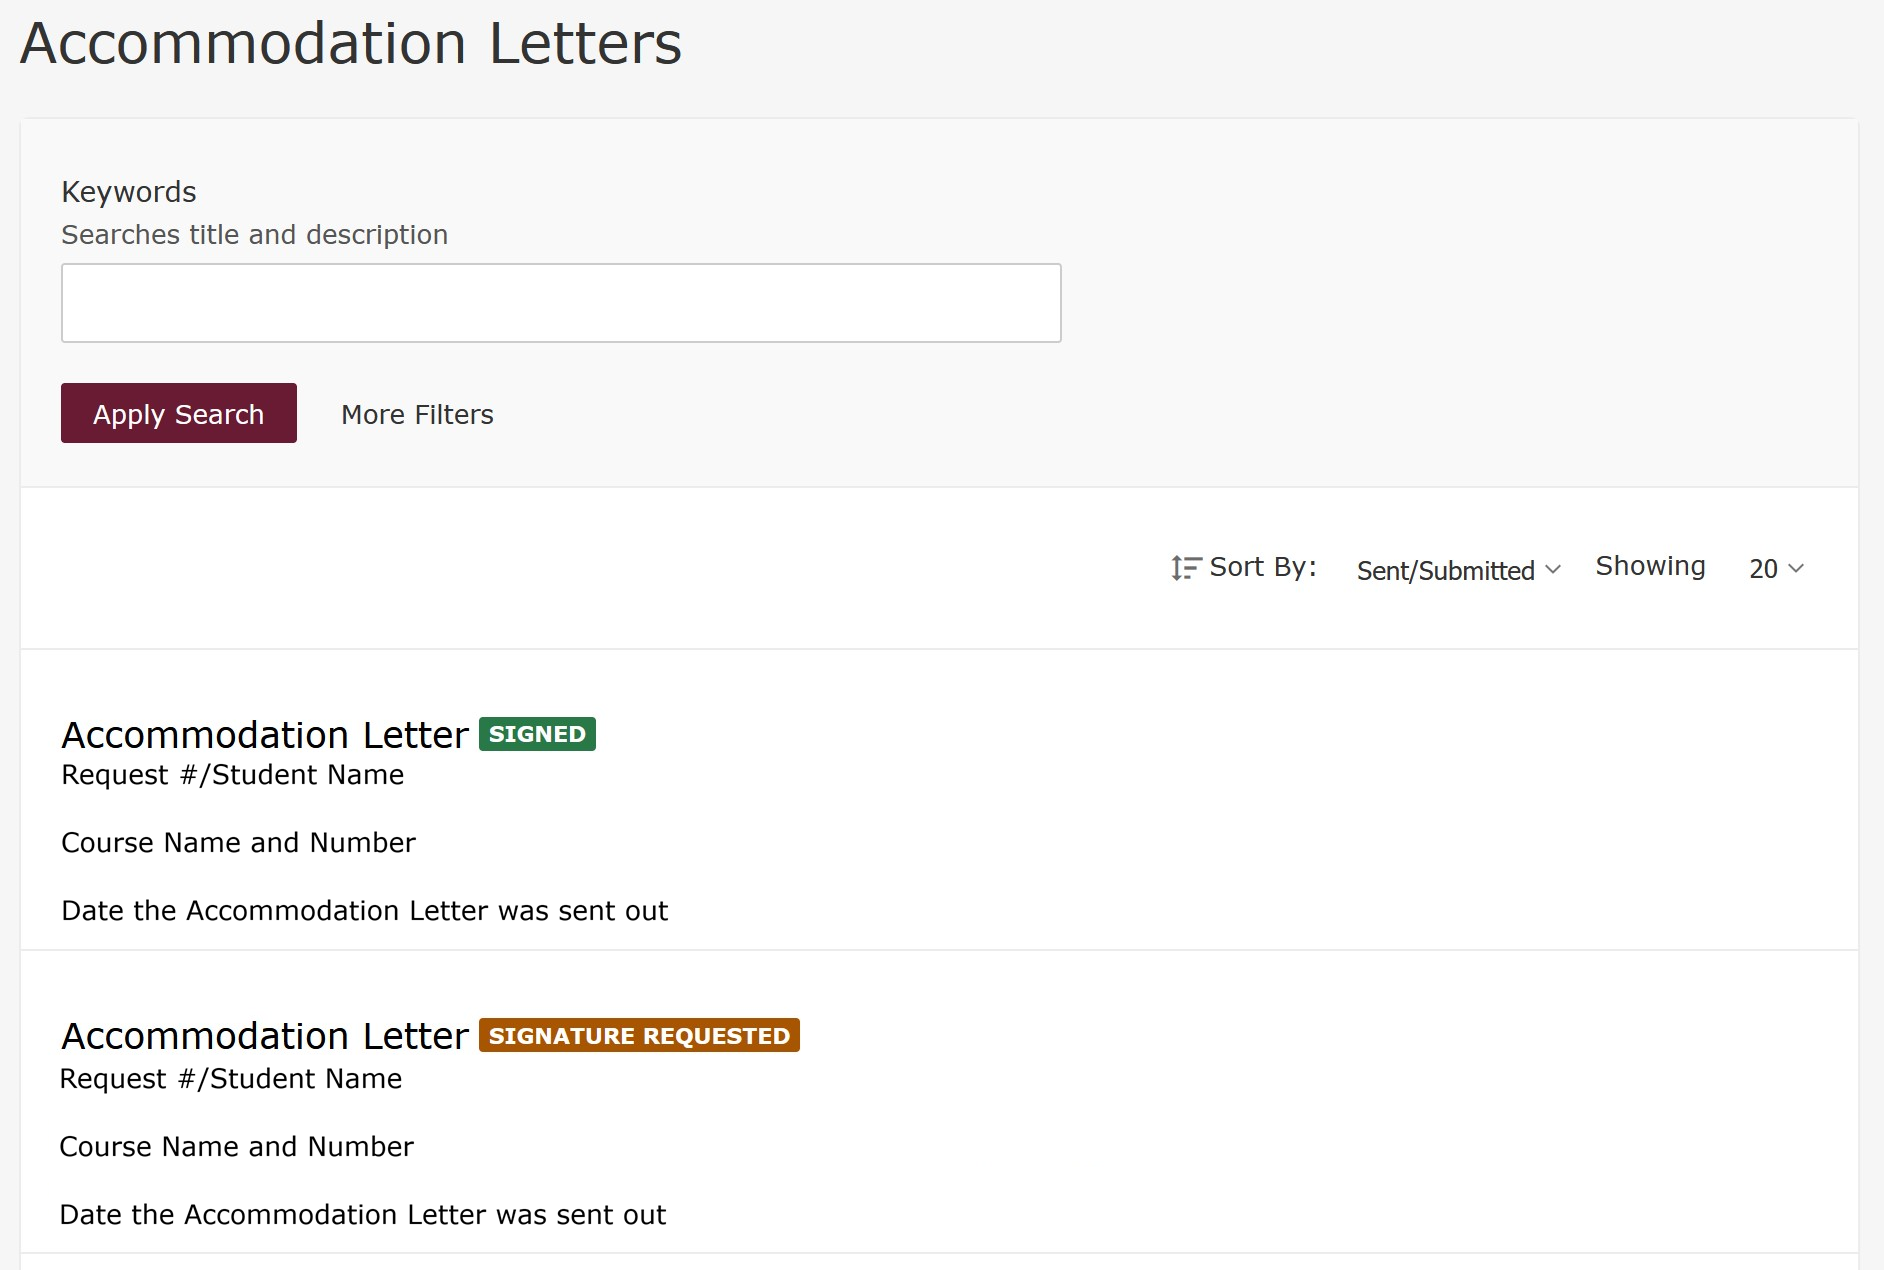This screenshot has height=1270, width=1884.
Task: Select the Request #/Student Name under signed letter
Action: coord(232,774)
